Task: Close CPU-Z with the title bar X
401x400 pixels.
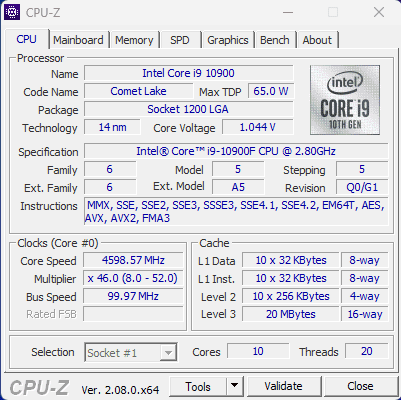Action: (379, 13)
